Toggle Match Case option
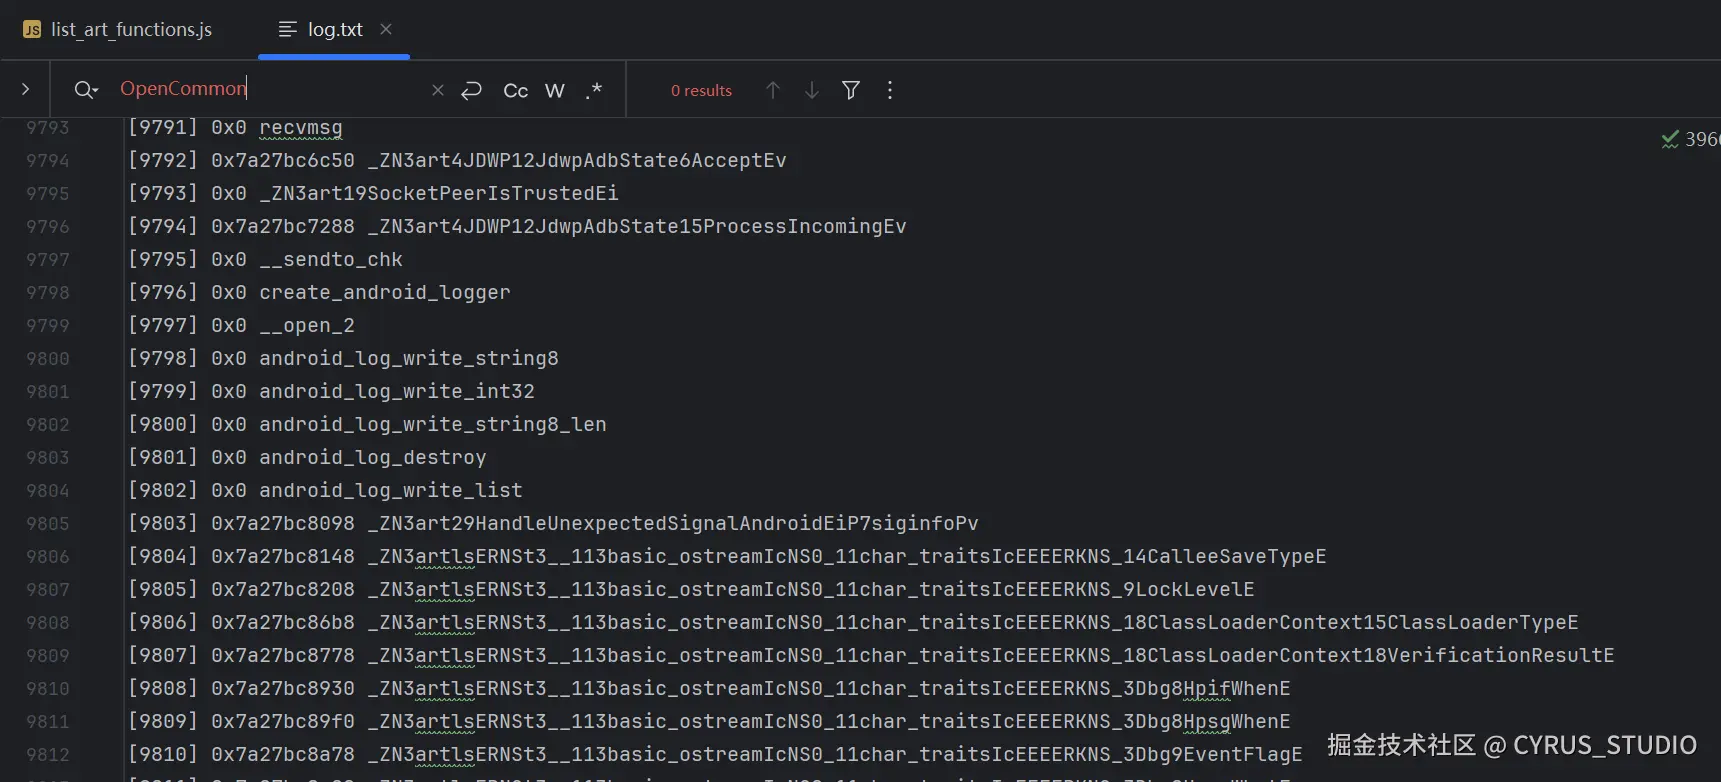Screen dimensions: 1721x782 pos(516,90)
